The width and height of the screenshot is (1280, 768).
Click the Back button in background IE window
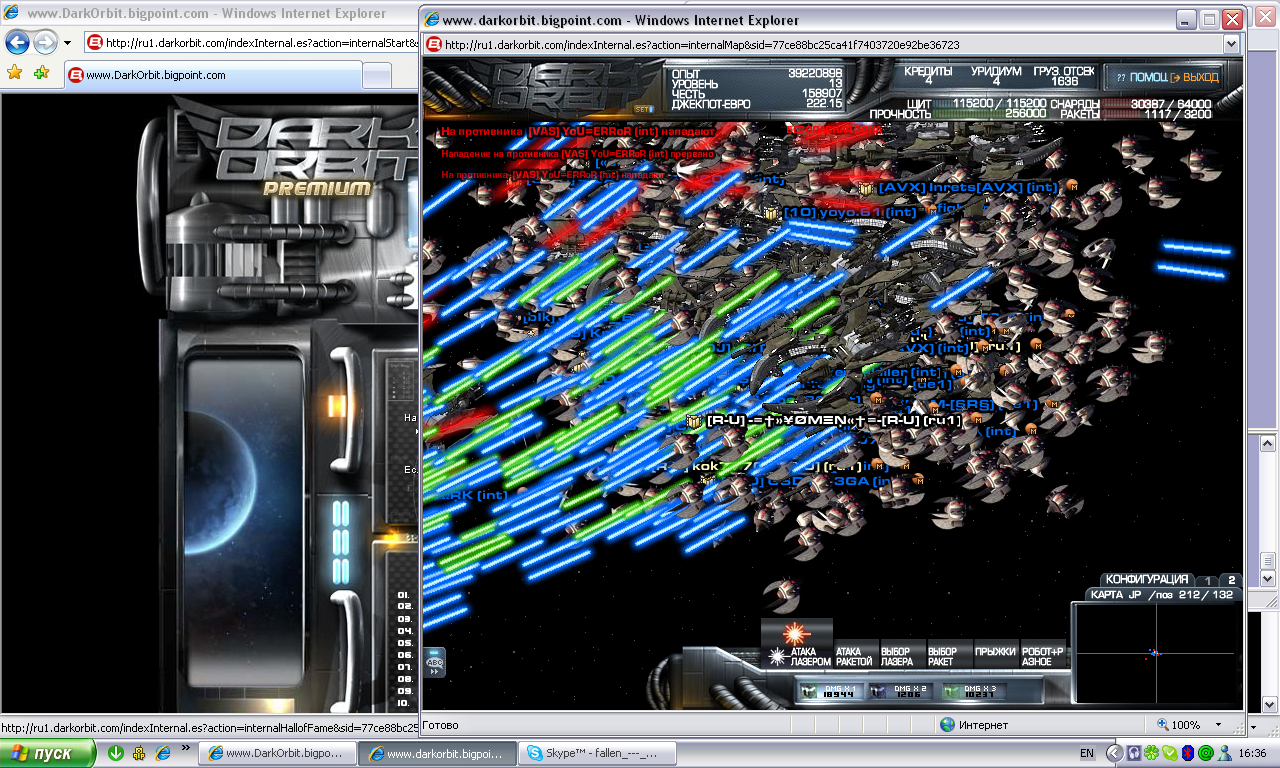[x=18, y=43]
